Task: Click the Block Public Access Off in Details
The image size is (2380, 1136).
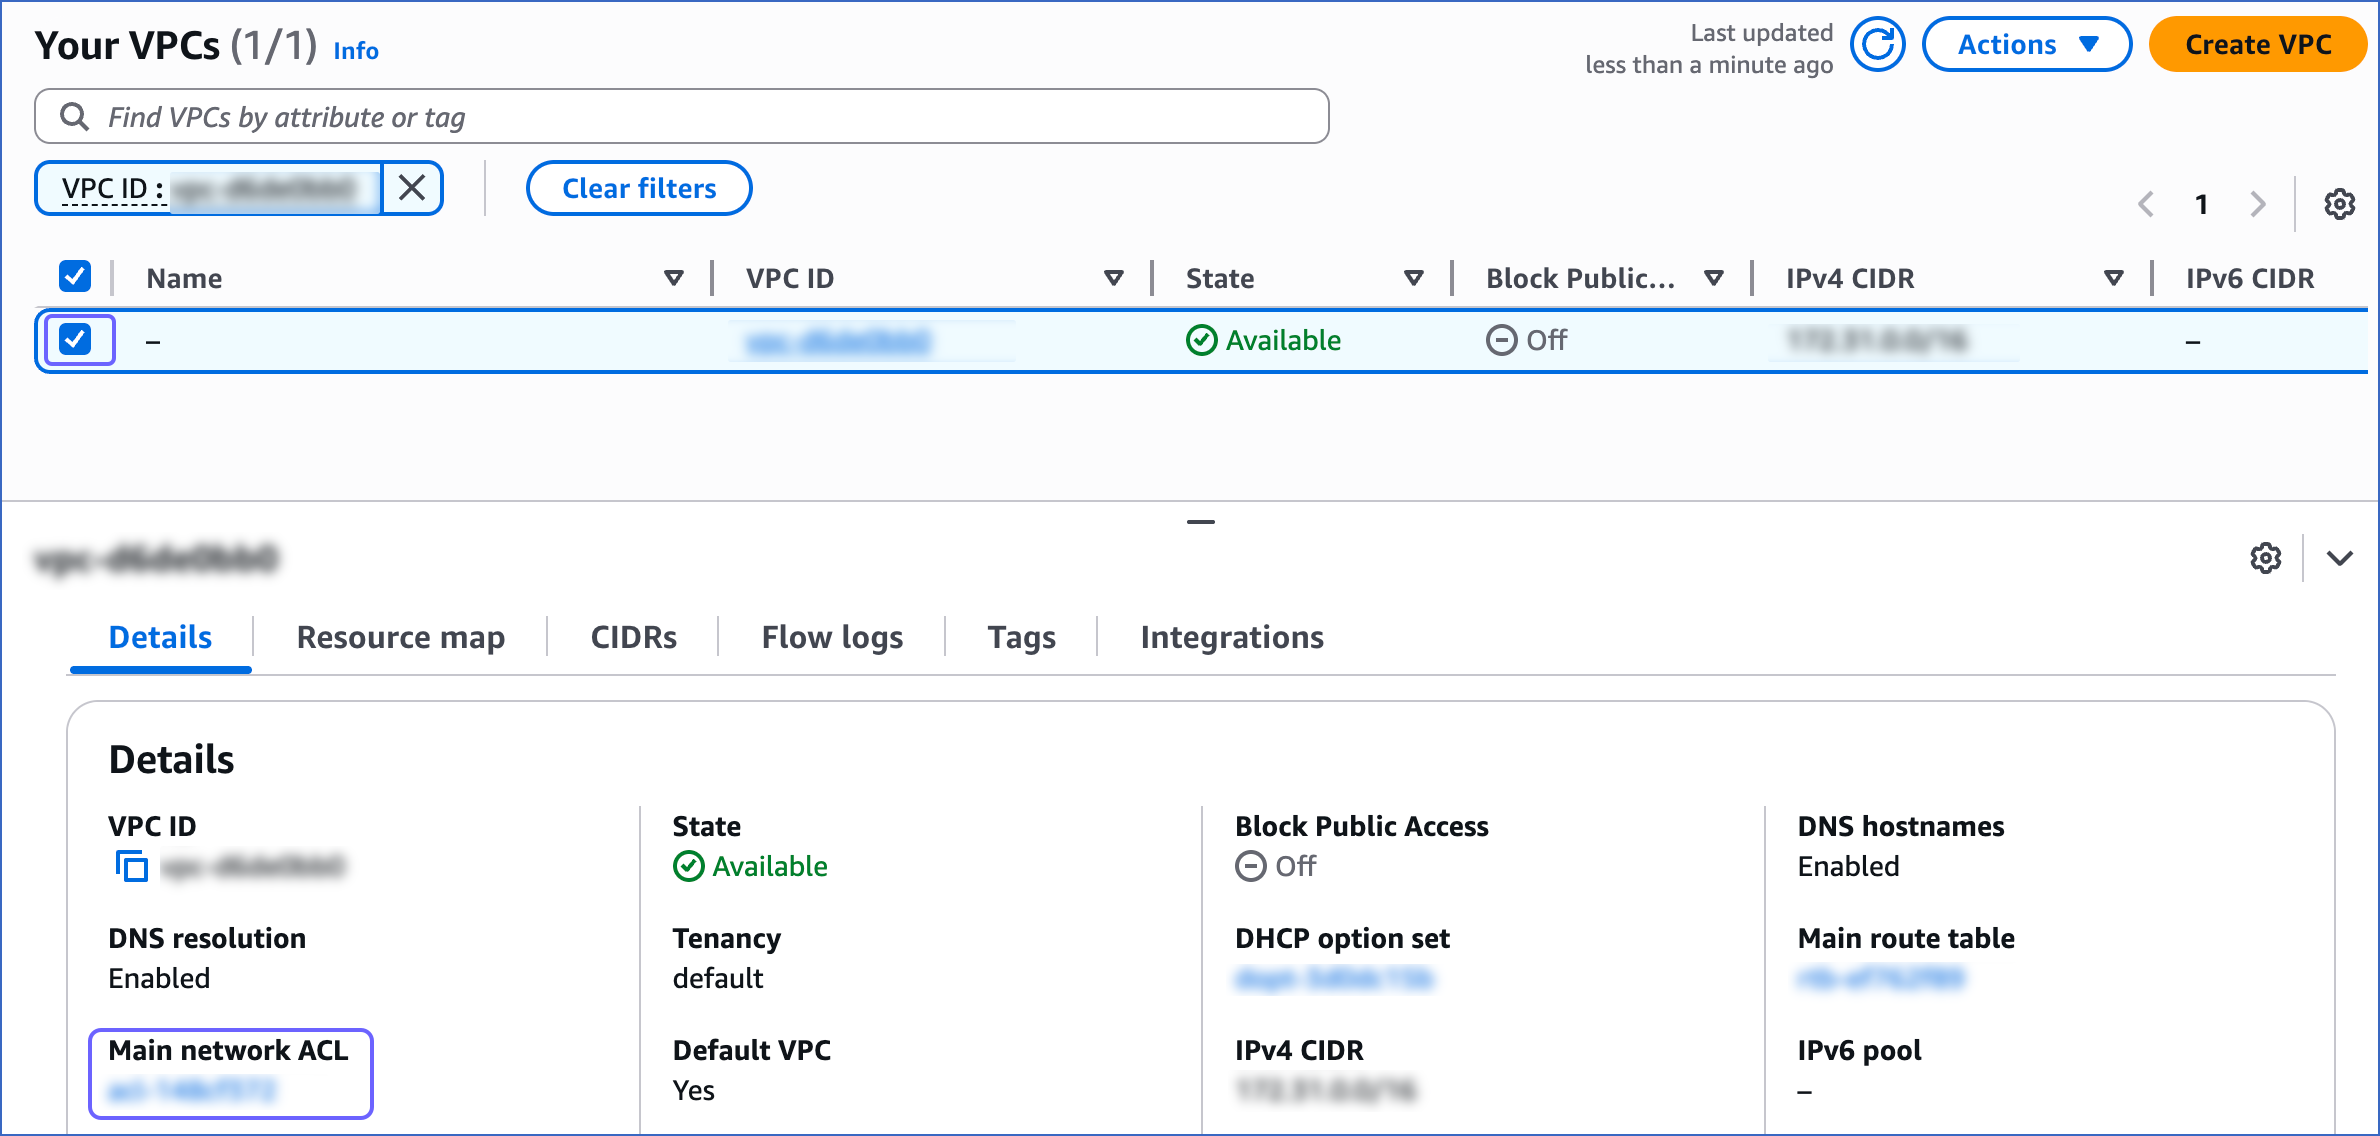Action: point(1276,866)
